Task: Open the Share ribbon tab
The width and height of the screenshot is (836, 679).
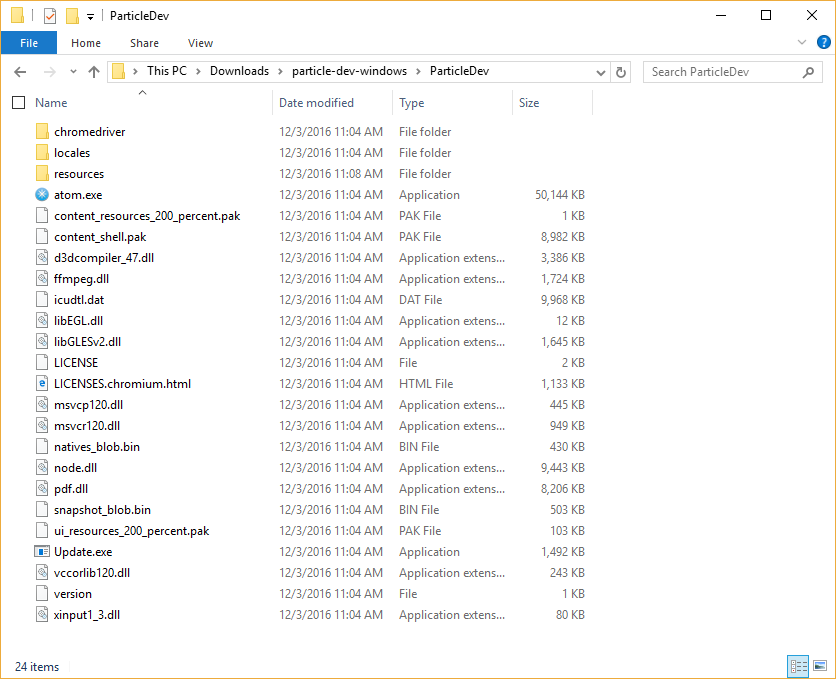Action: tap(144, 43)
